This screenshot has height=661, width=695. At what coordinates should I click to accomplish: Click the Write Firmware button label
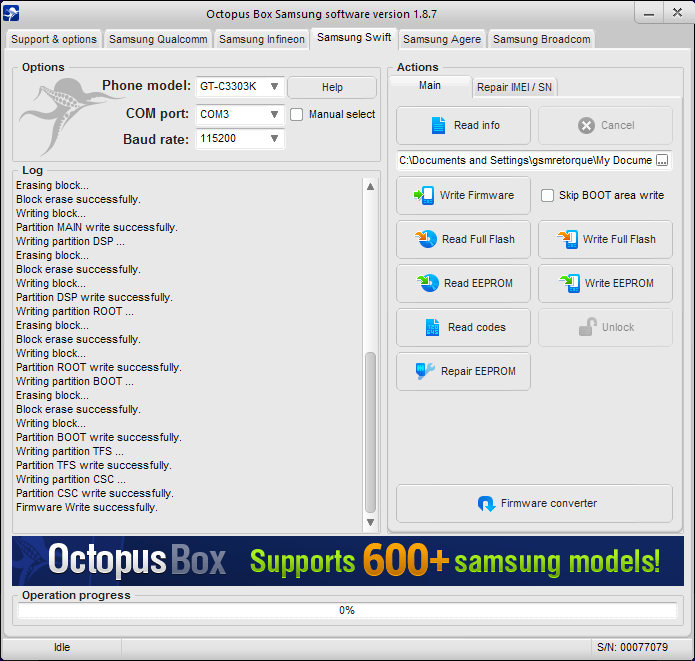[x=477, y=195]
